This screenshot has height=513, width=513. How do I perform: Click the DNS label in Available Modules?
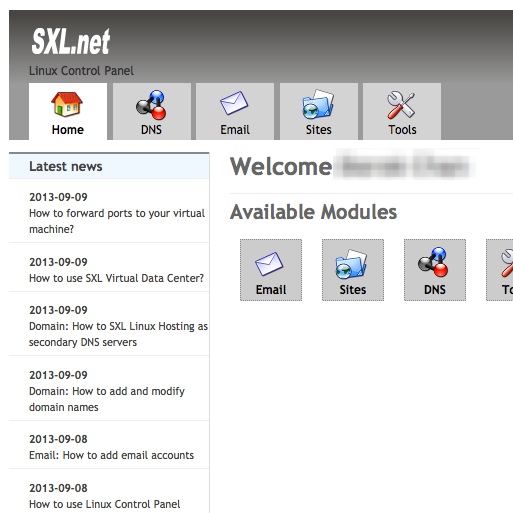(435, 290)
